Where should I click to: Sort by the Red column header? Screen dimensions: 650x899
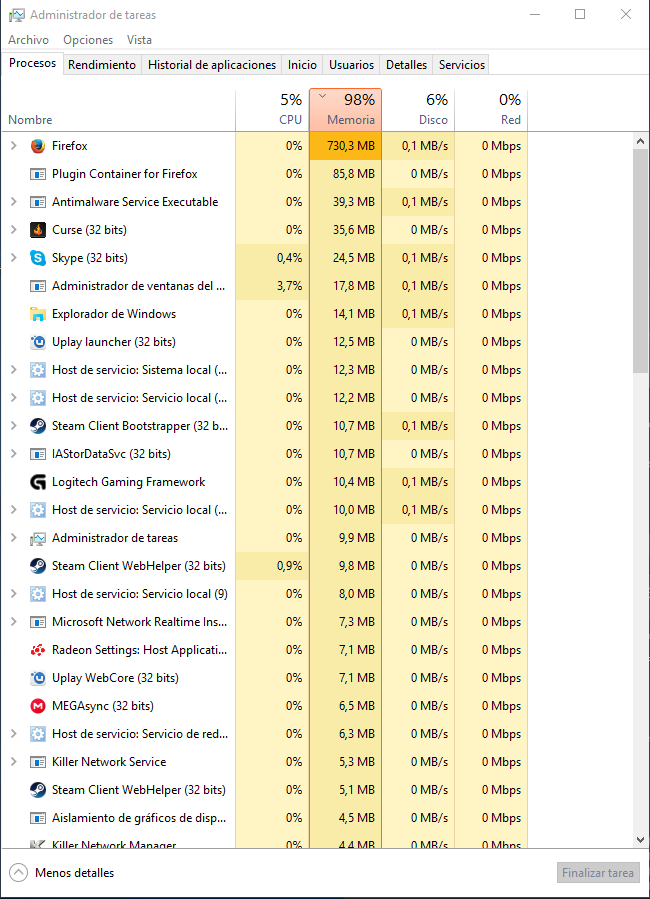pos(491,111)
